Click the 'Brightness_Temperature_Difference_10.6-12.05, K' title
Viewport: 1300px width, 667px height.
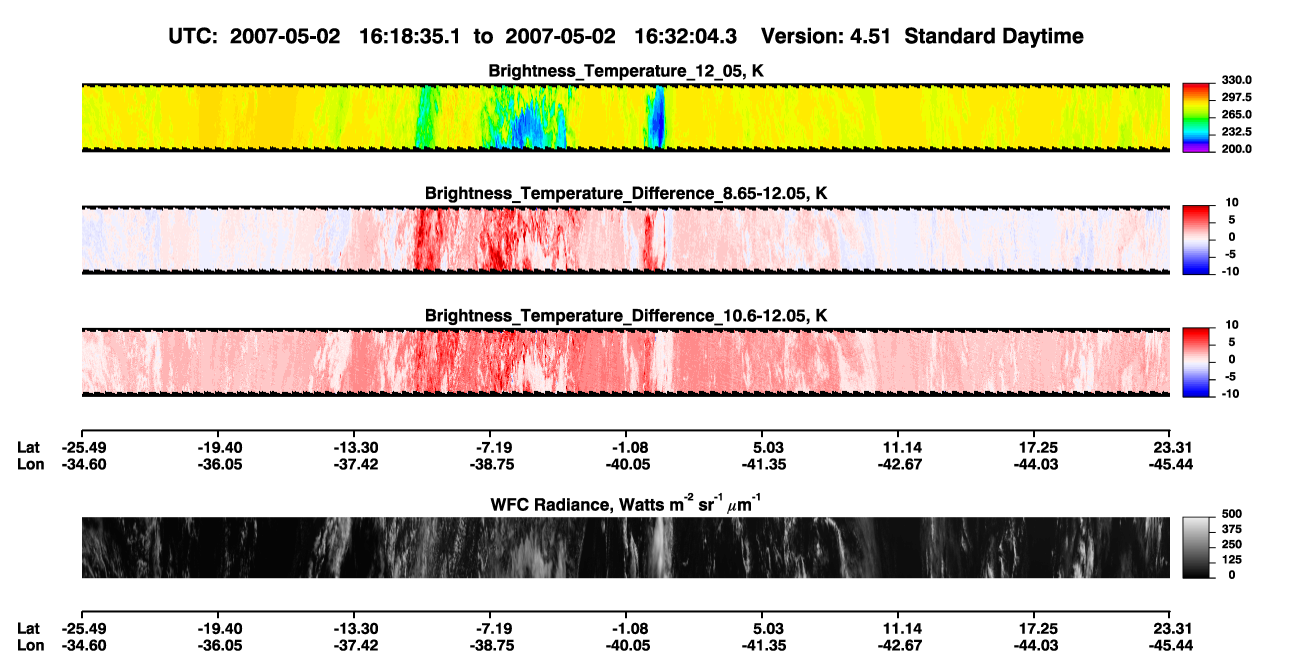click(627, 315)
